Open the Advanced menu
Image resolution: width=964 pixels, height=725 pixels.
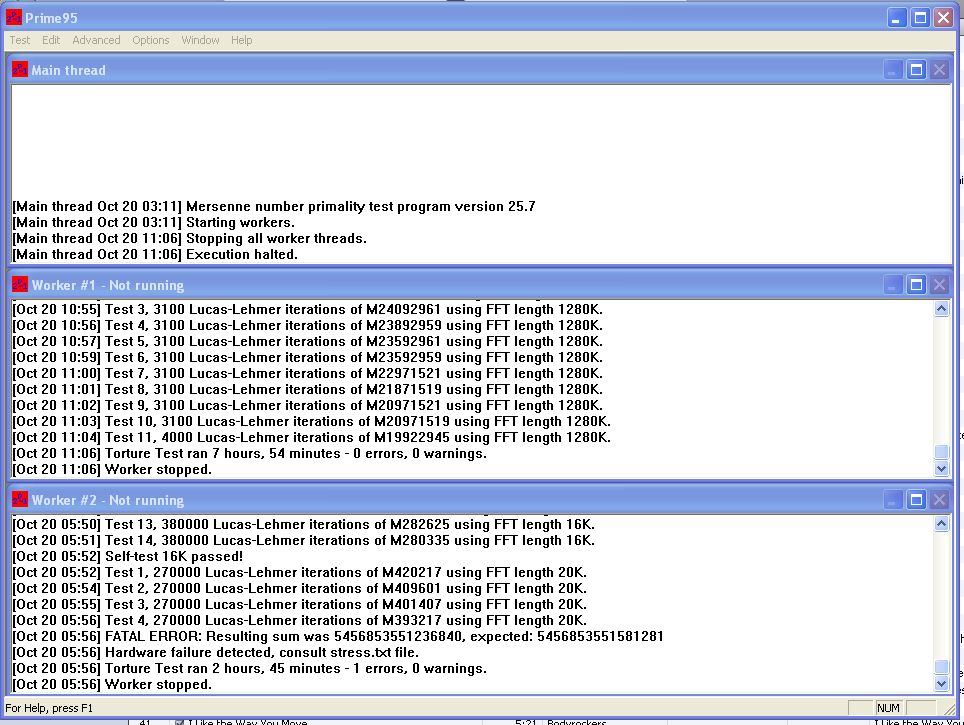(97, 40)
